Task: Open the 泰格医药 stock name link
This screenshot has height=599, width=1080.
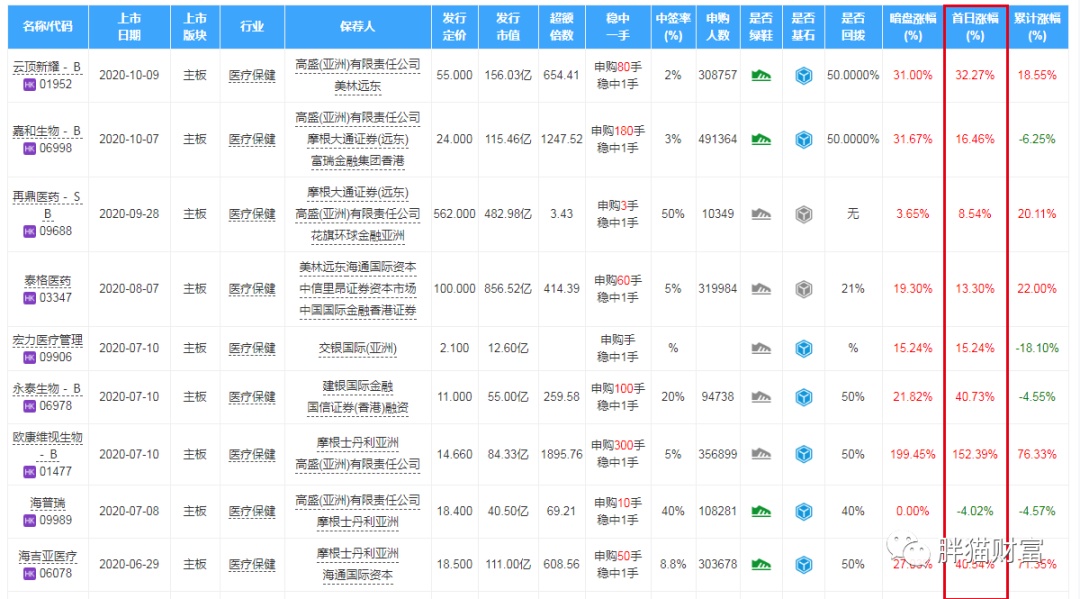Action: point(46,280)
